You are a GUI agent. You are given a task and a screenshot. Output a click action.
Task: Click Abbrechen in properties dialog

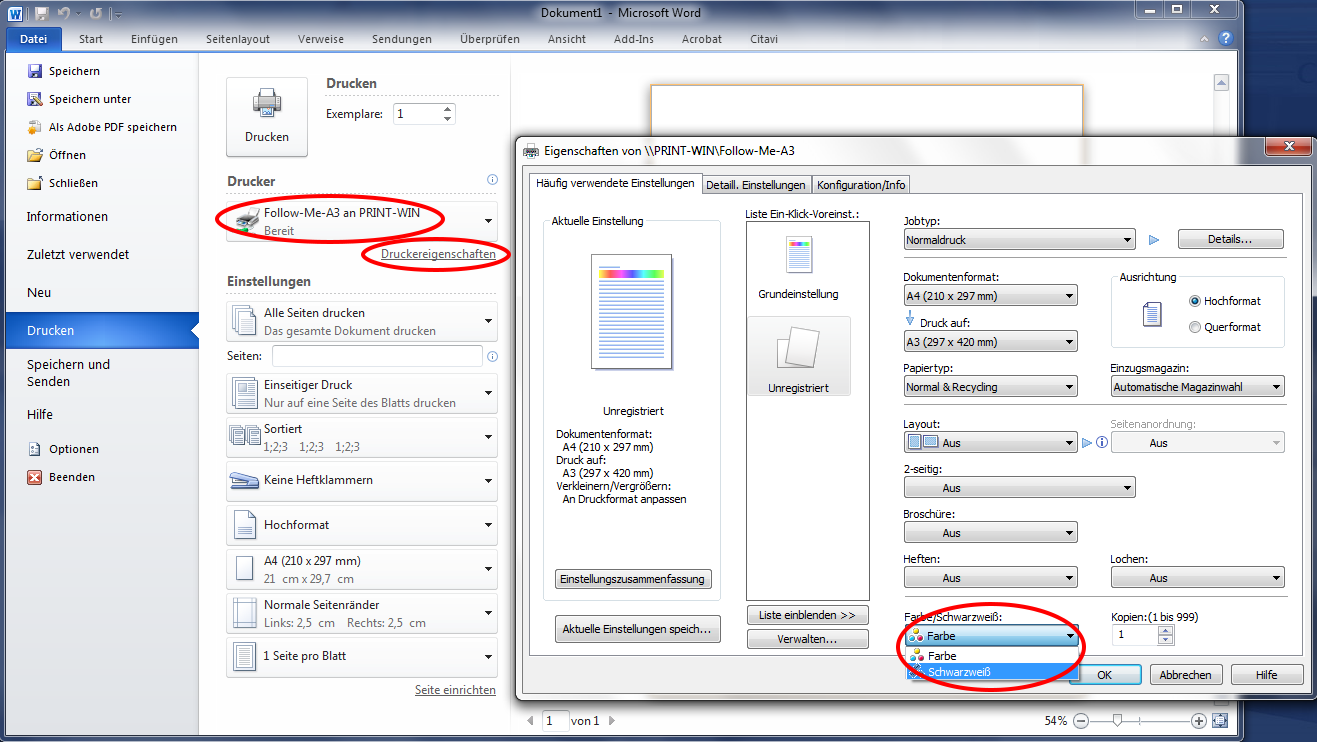[x=1186, y=675]
